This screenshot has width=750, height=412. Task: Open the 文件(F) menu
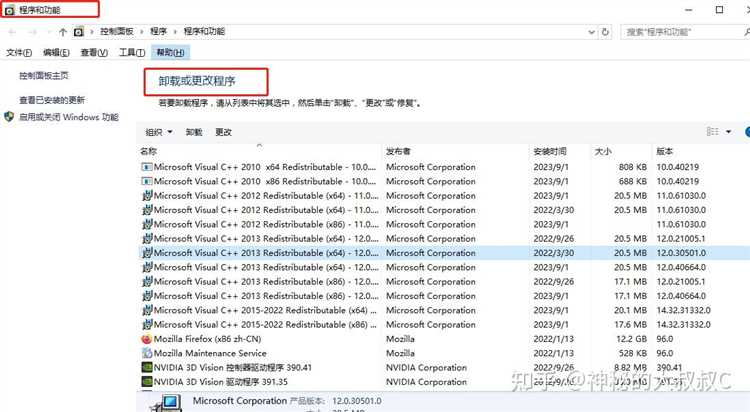(19, 53)
